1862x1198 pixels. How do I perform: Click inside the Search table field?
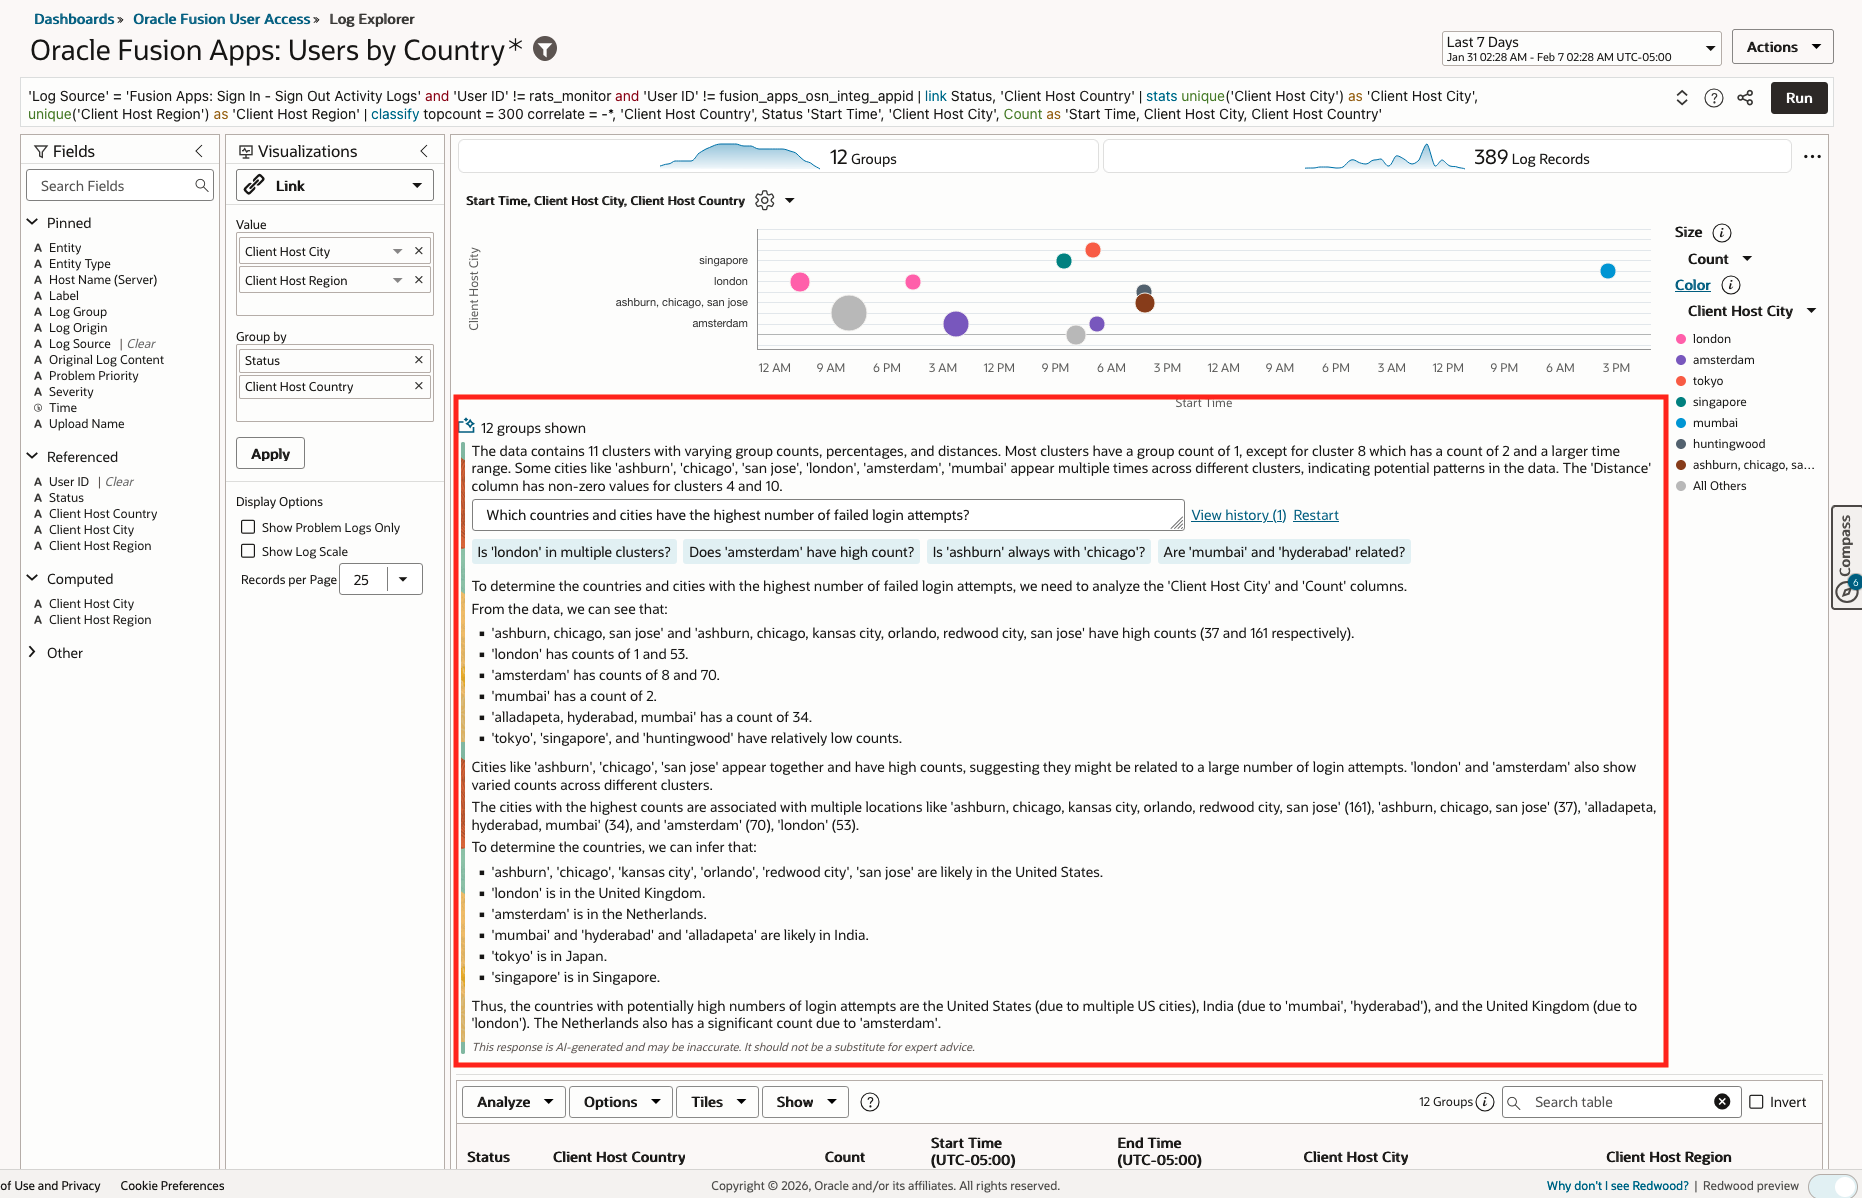coord(1600,1101)
